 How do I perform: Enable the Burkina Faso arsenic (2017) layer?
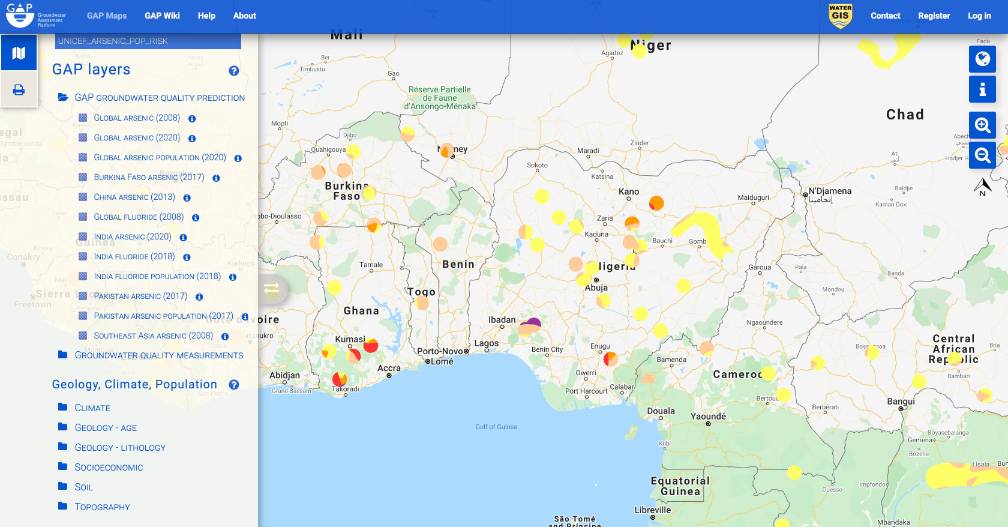pos(83,177)
